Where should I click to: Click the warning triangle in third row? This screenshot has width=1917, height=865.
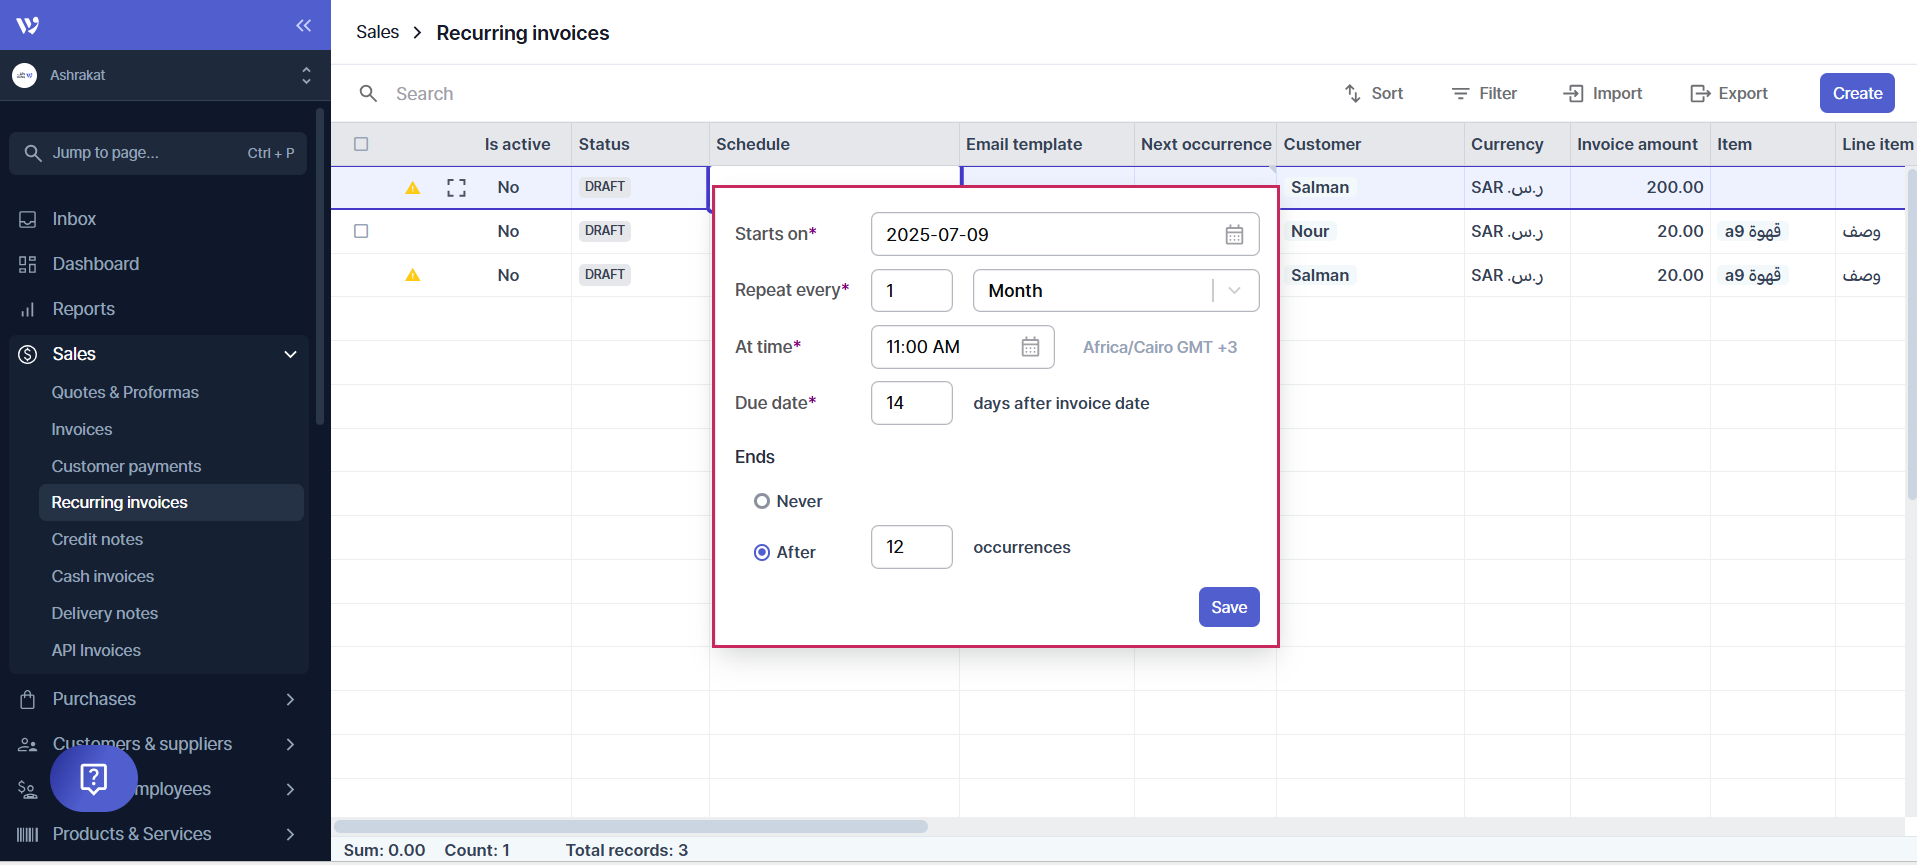click(412, 275)
